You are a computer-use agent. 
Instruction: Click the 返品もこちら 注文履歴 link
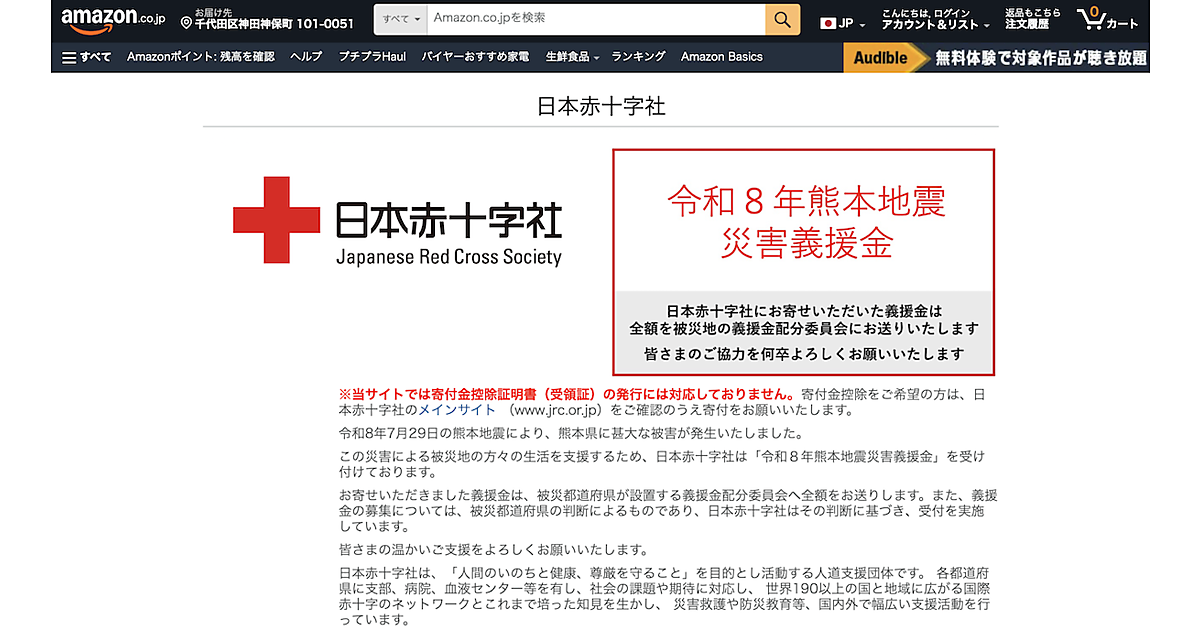[1033, 19]
